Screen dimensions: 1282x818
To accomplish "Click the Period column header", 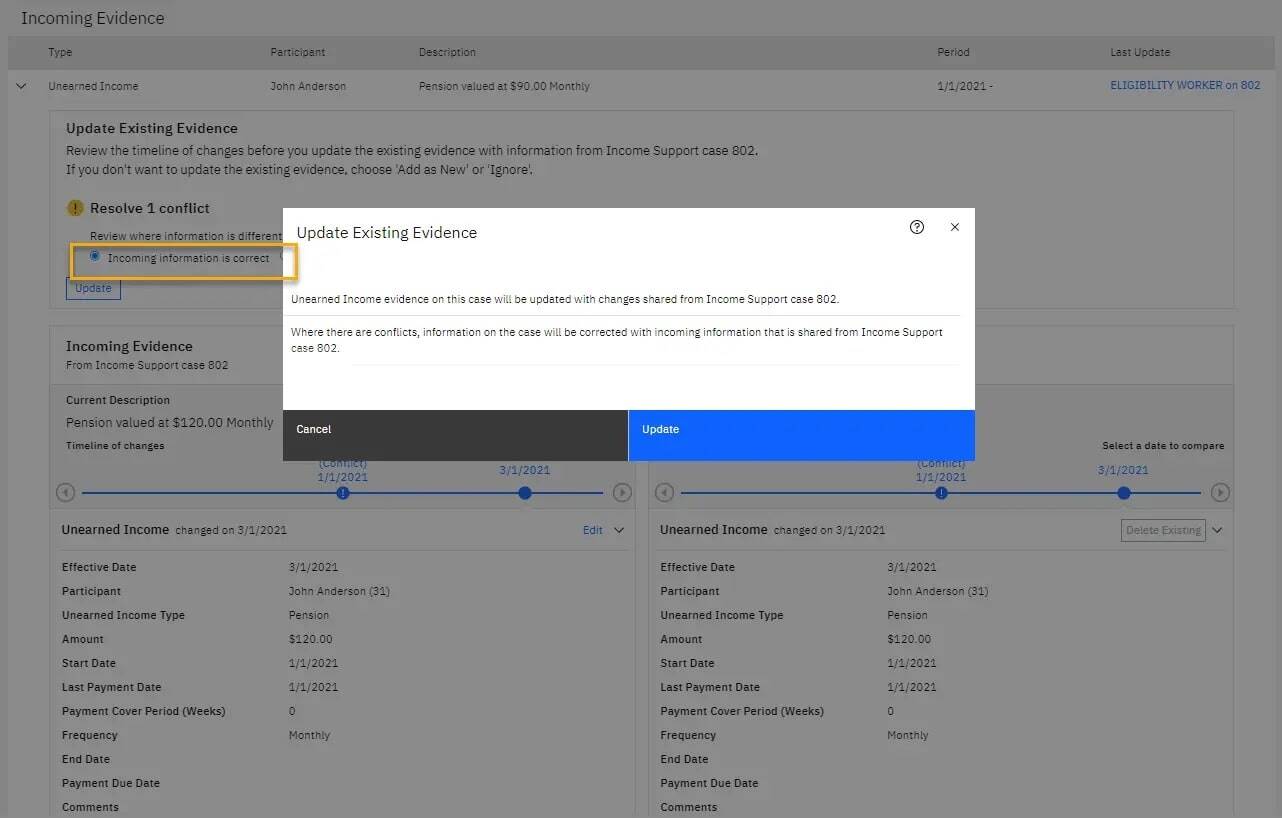I will click(953, 52).
